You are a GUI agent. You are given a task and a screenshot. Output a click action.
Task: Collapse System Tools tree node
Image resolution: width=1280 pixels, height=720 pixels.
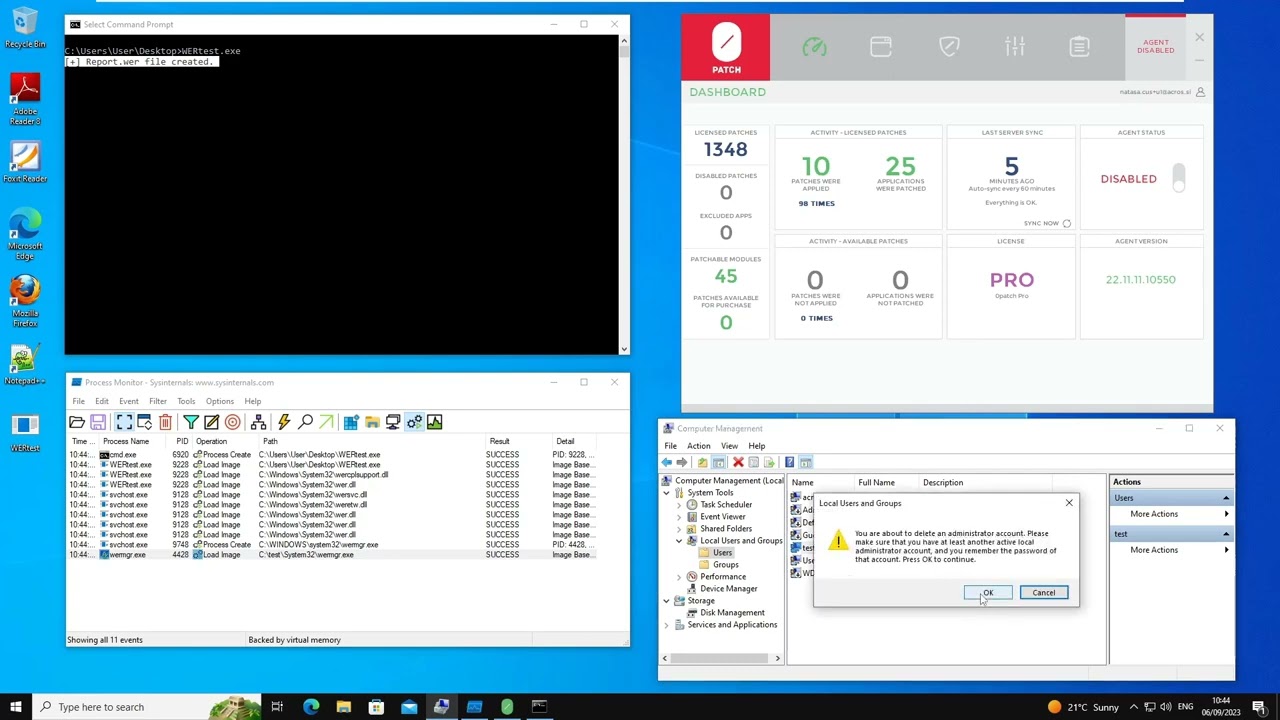click(x=666, y=493)
